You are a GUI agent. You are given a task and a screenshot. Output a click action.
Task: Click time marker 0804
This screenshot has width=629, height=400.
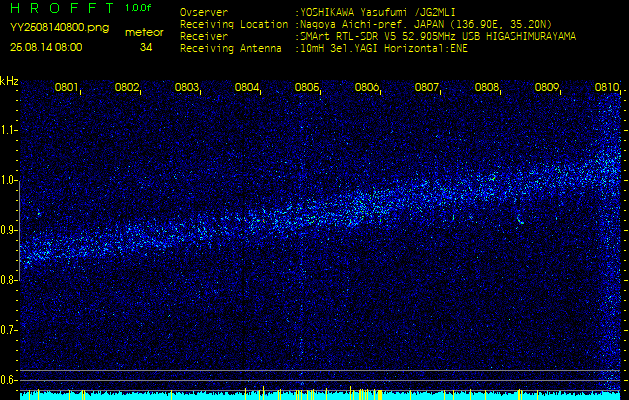point(247,87)
